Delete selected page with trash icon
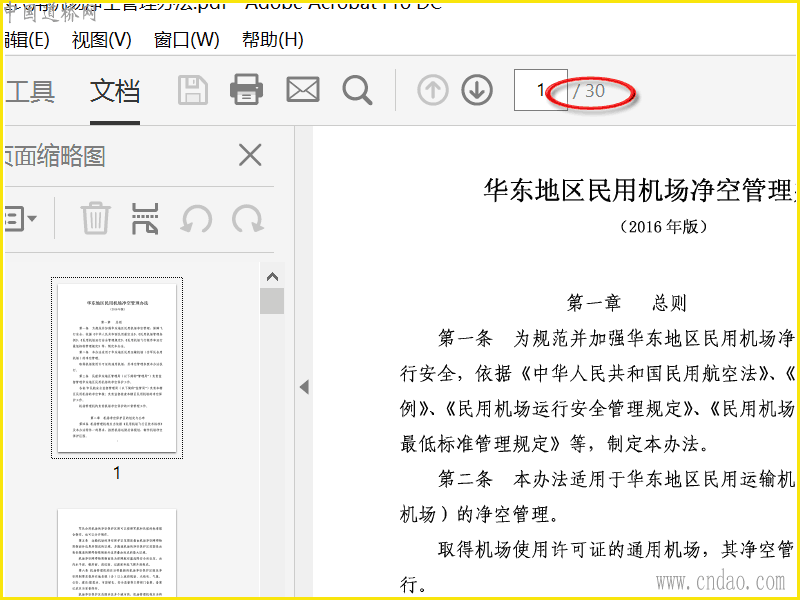The height and width of the screenshot is (600, 800). coord(95,218)
